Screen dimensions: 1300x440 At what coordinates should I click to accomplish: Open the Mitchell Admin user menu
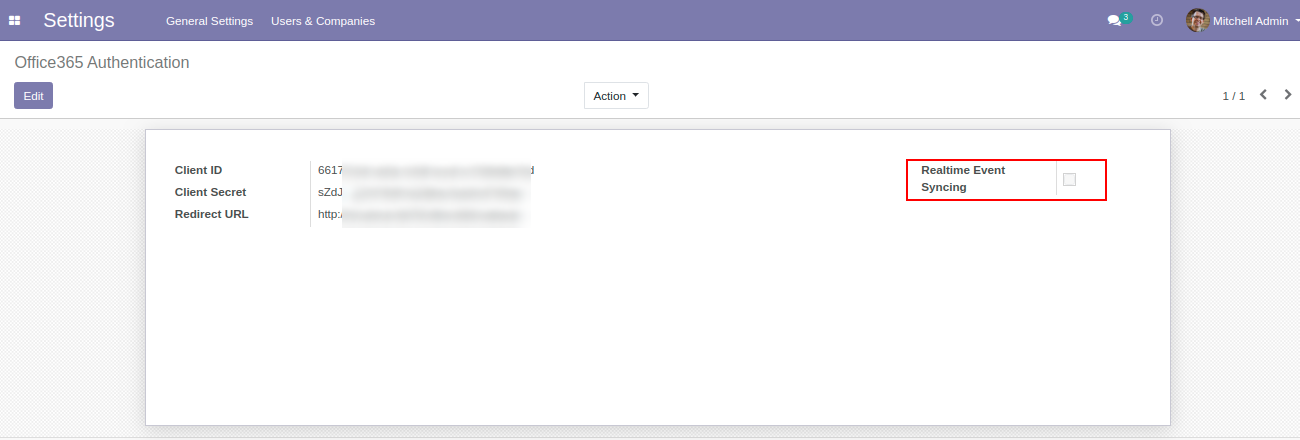(1249, 21)
